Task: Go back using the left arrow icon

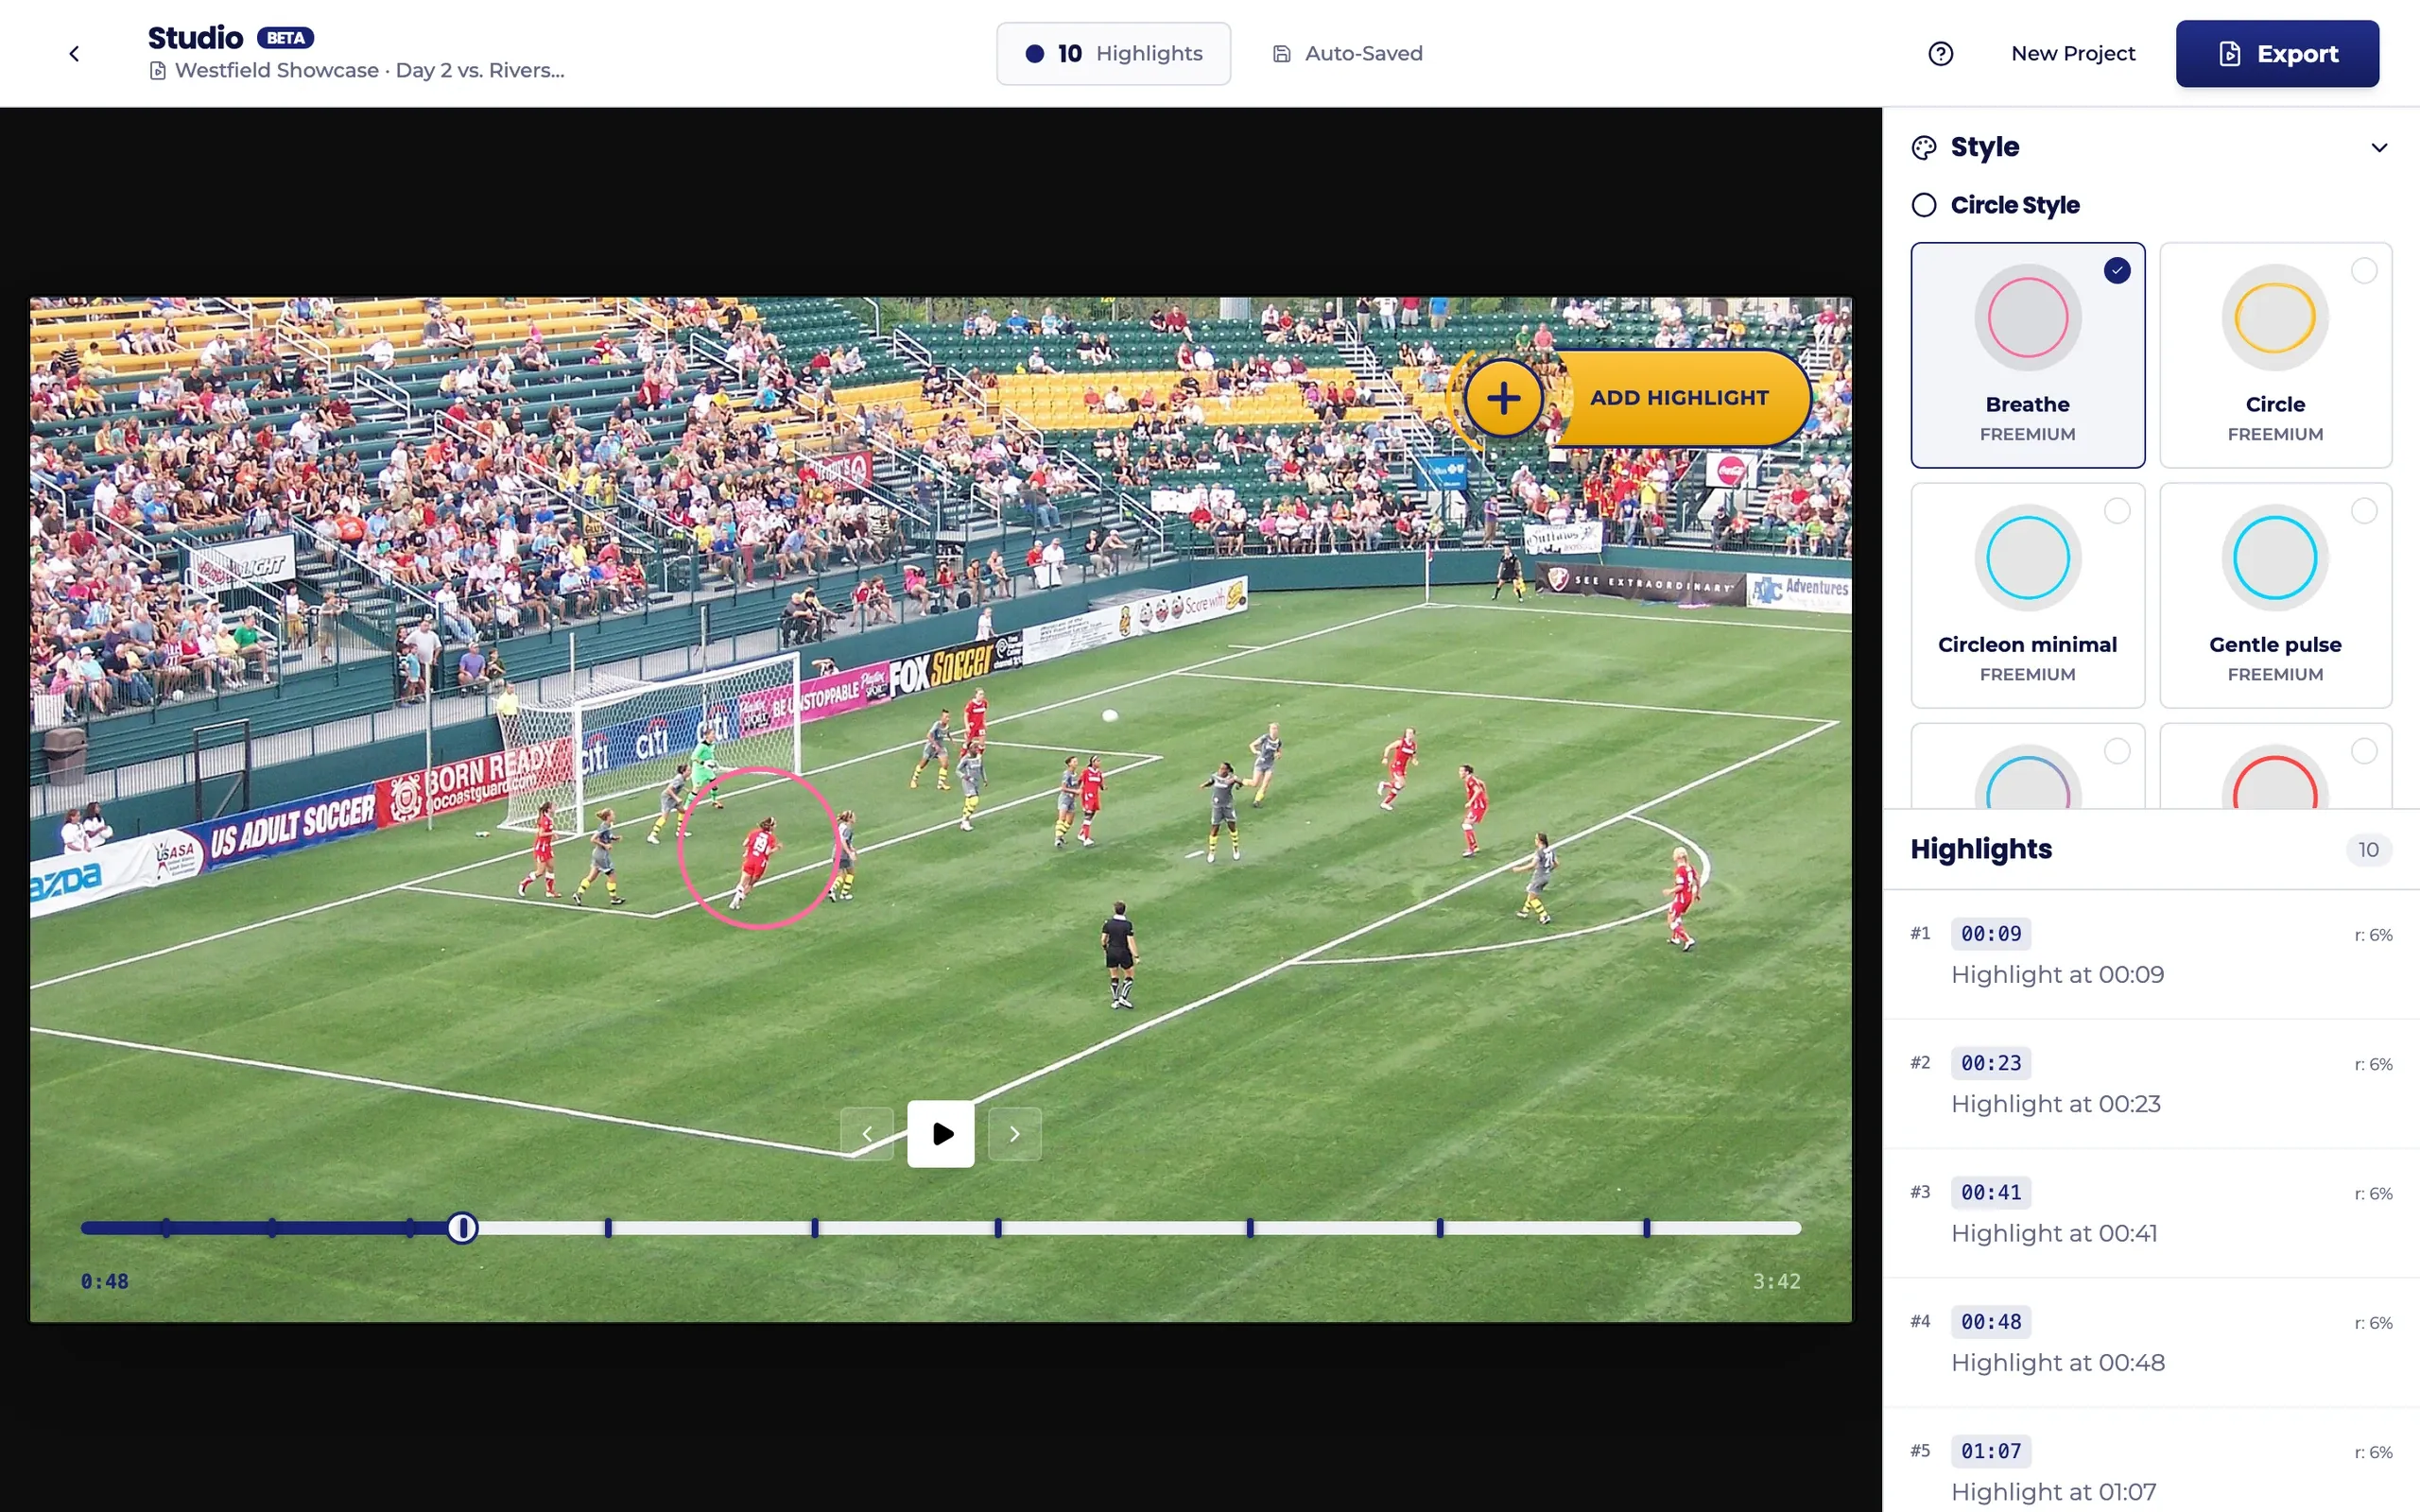Action: 74,54
